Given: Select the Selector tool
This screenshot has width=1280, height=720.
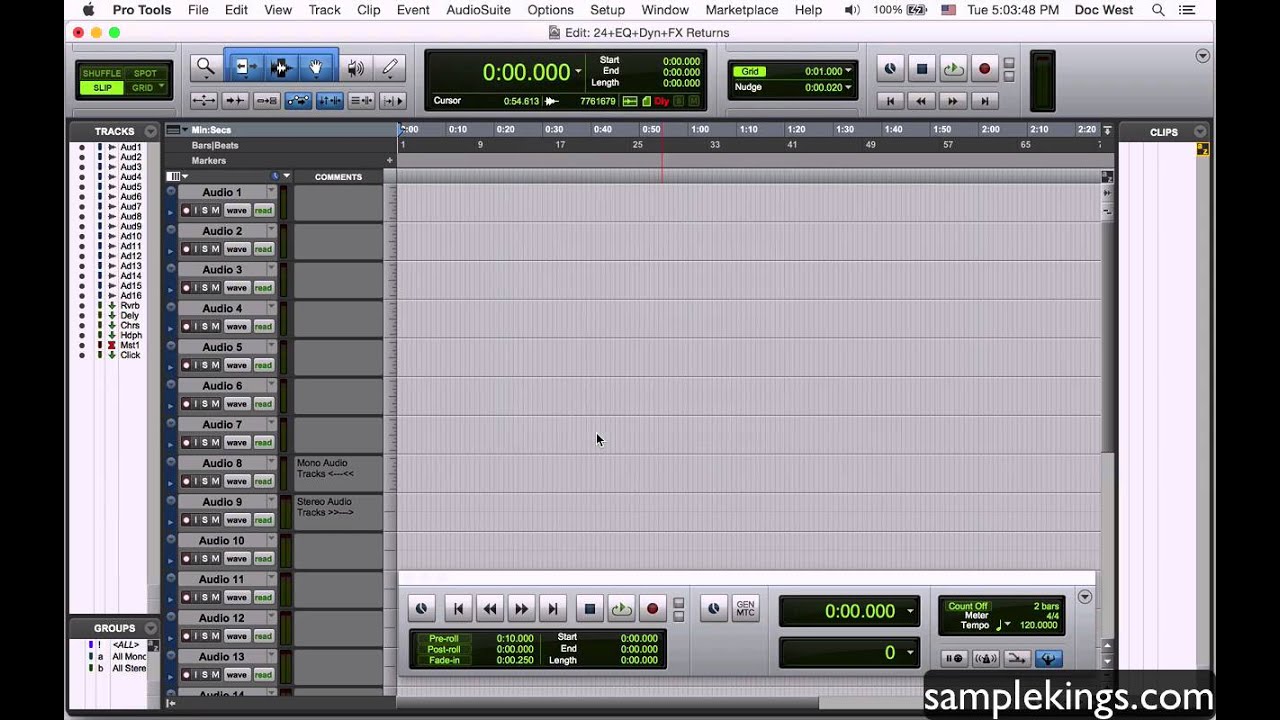Looking at the screenshot, I should coord(279,68).
